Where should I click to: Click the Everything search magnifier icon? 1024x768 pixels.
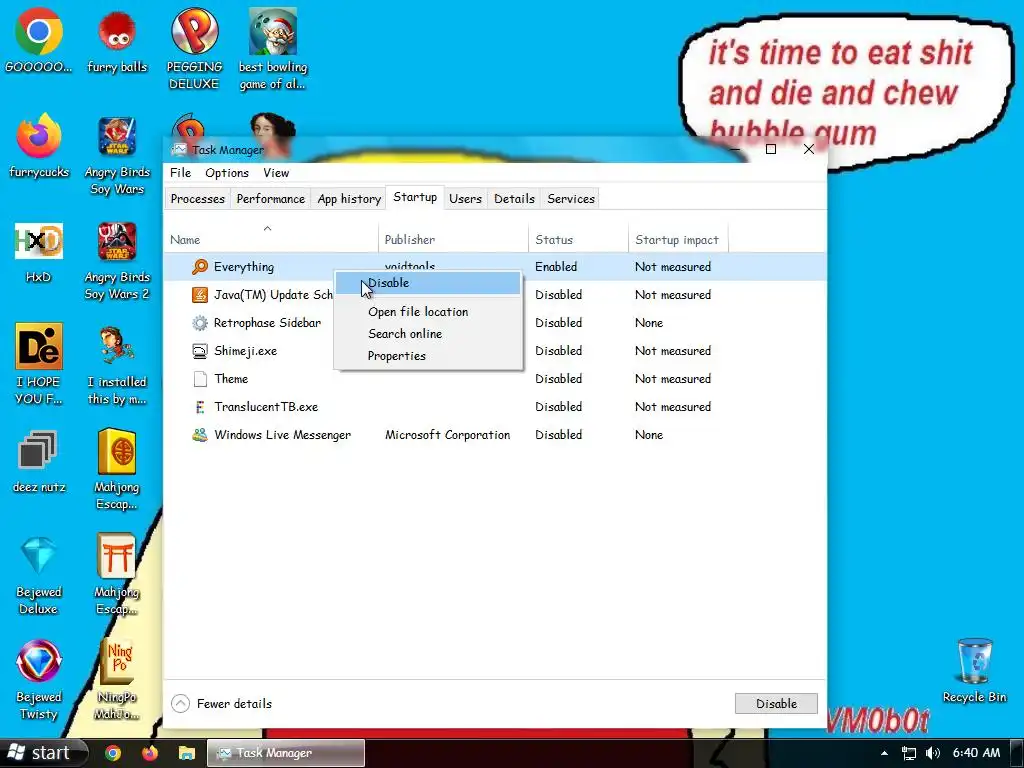[x=200, y=266]
